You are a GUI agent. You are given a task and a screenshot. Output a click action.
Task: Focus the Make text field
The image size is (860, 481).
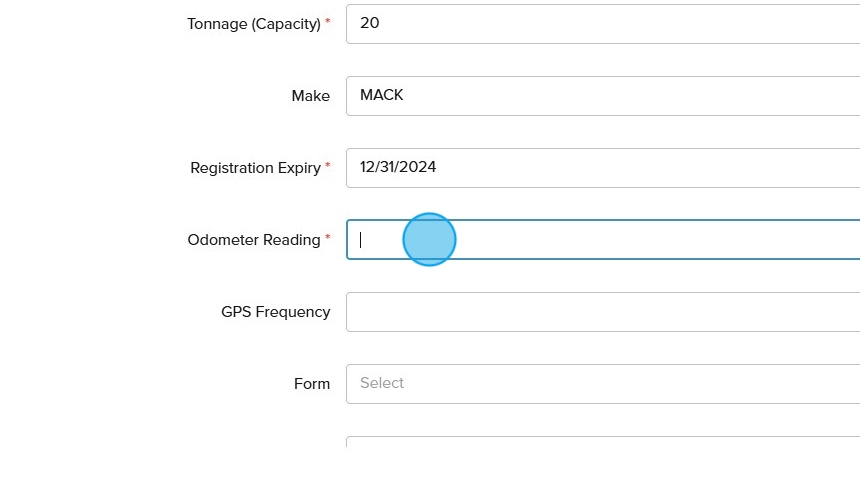coord(600,96)
